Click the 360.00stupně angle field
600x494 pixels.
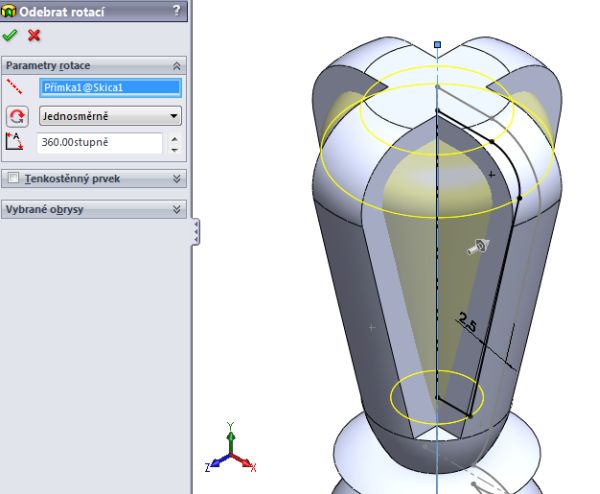[x=98, y=143]
